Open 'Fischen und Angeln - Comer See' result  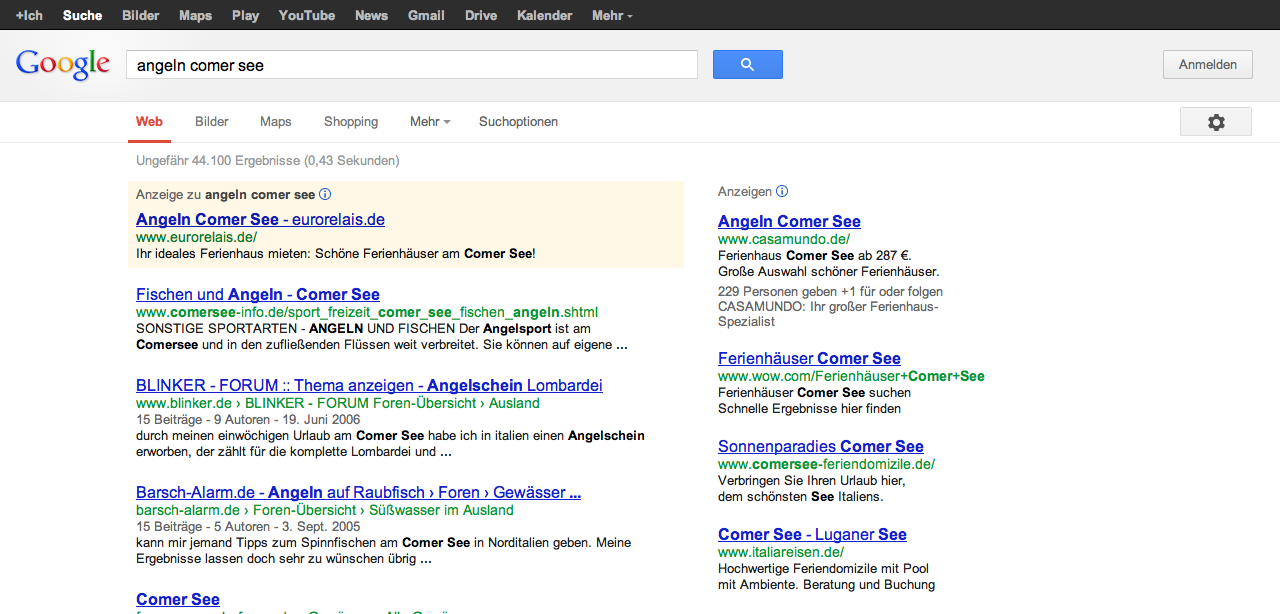[x=258, y=294]
